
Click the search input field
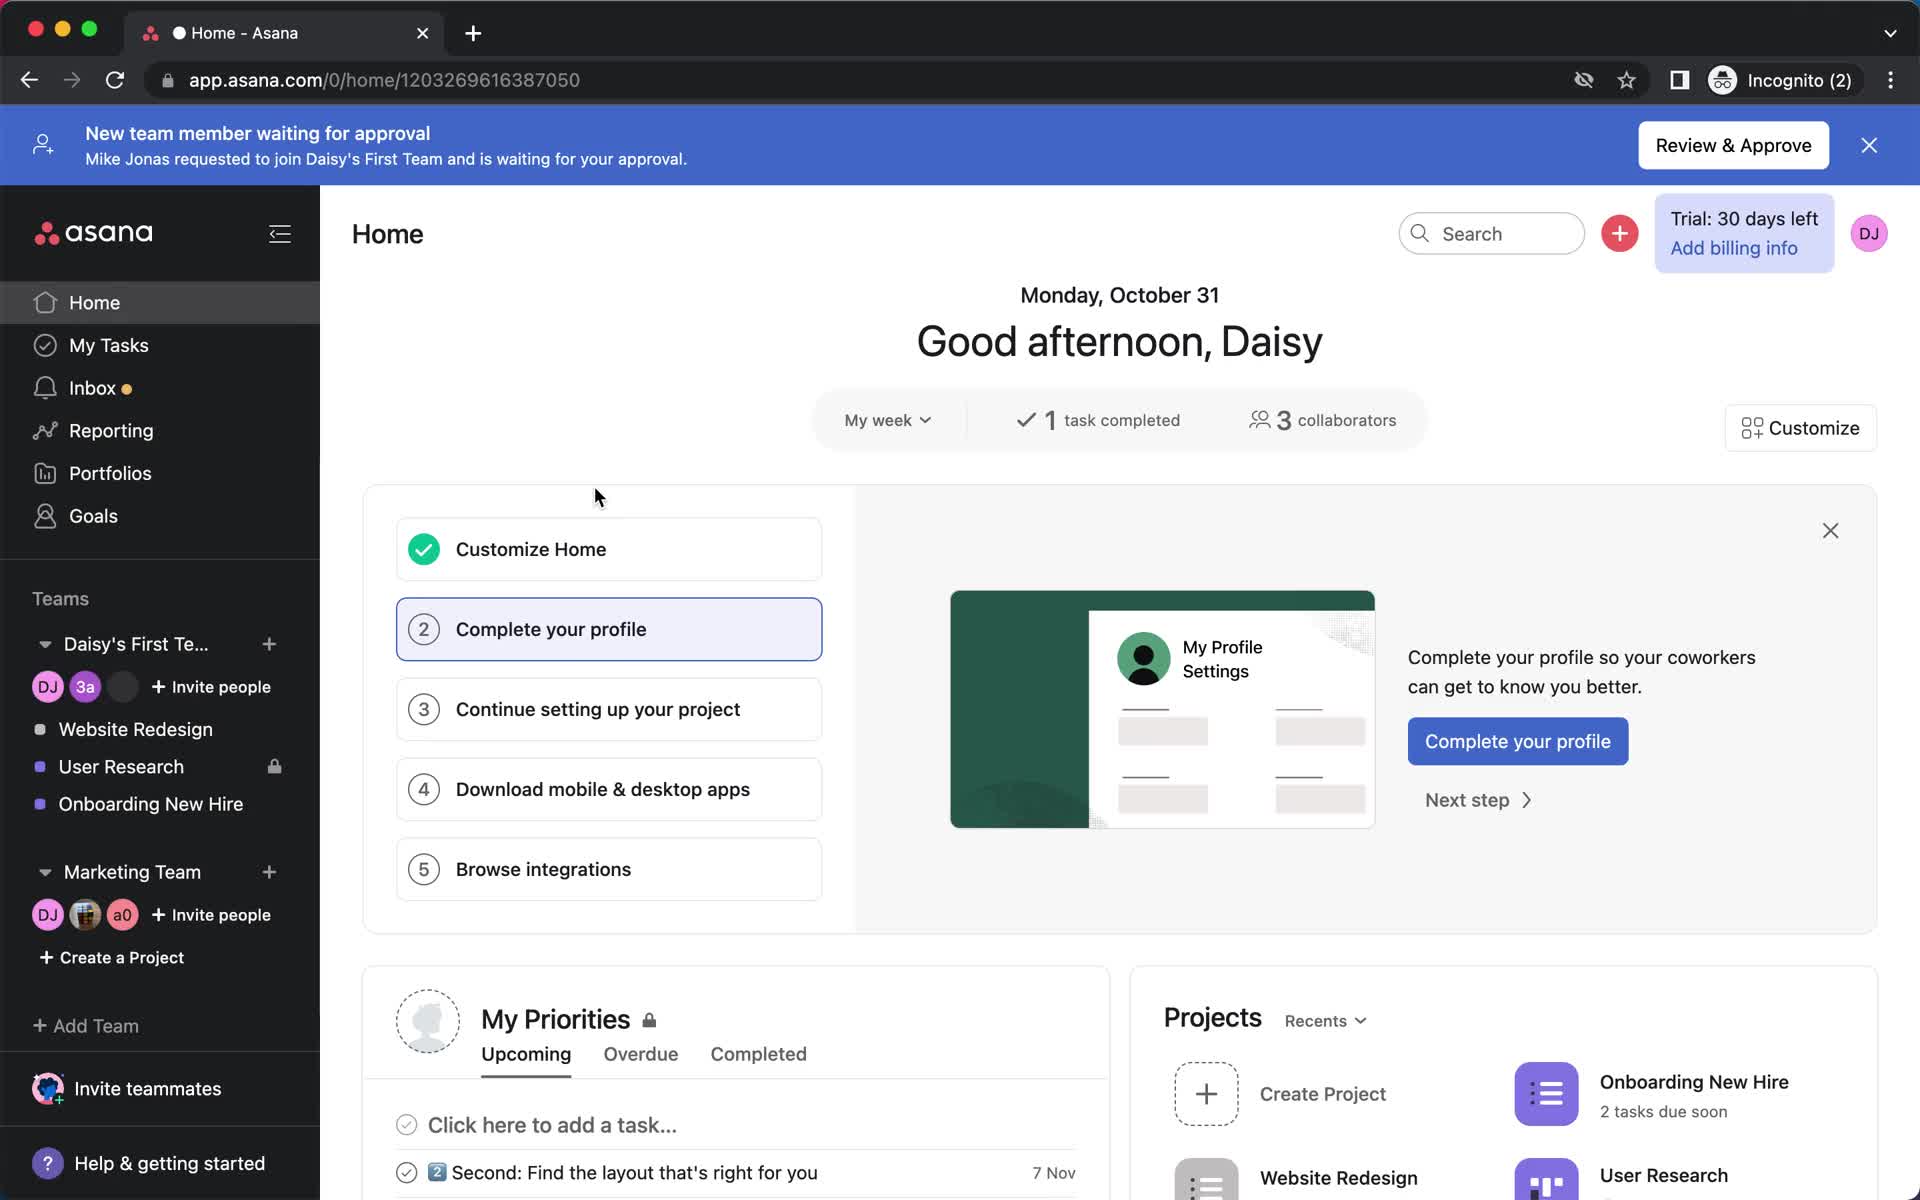tap(1491, 232)
